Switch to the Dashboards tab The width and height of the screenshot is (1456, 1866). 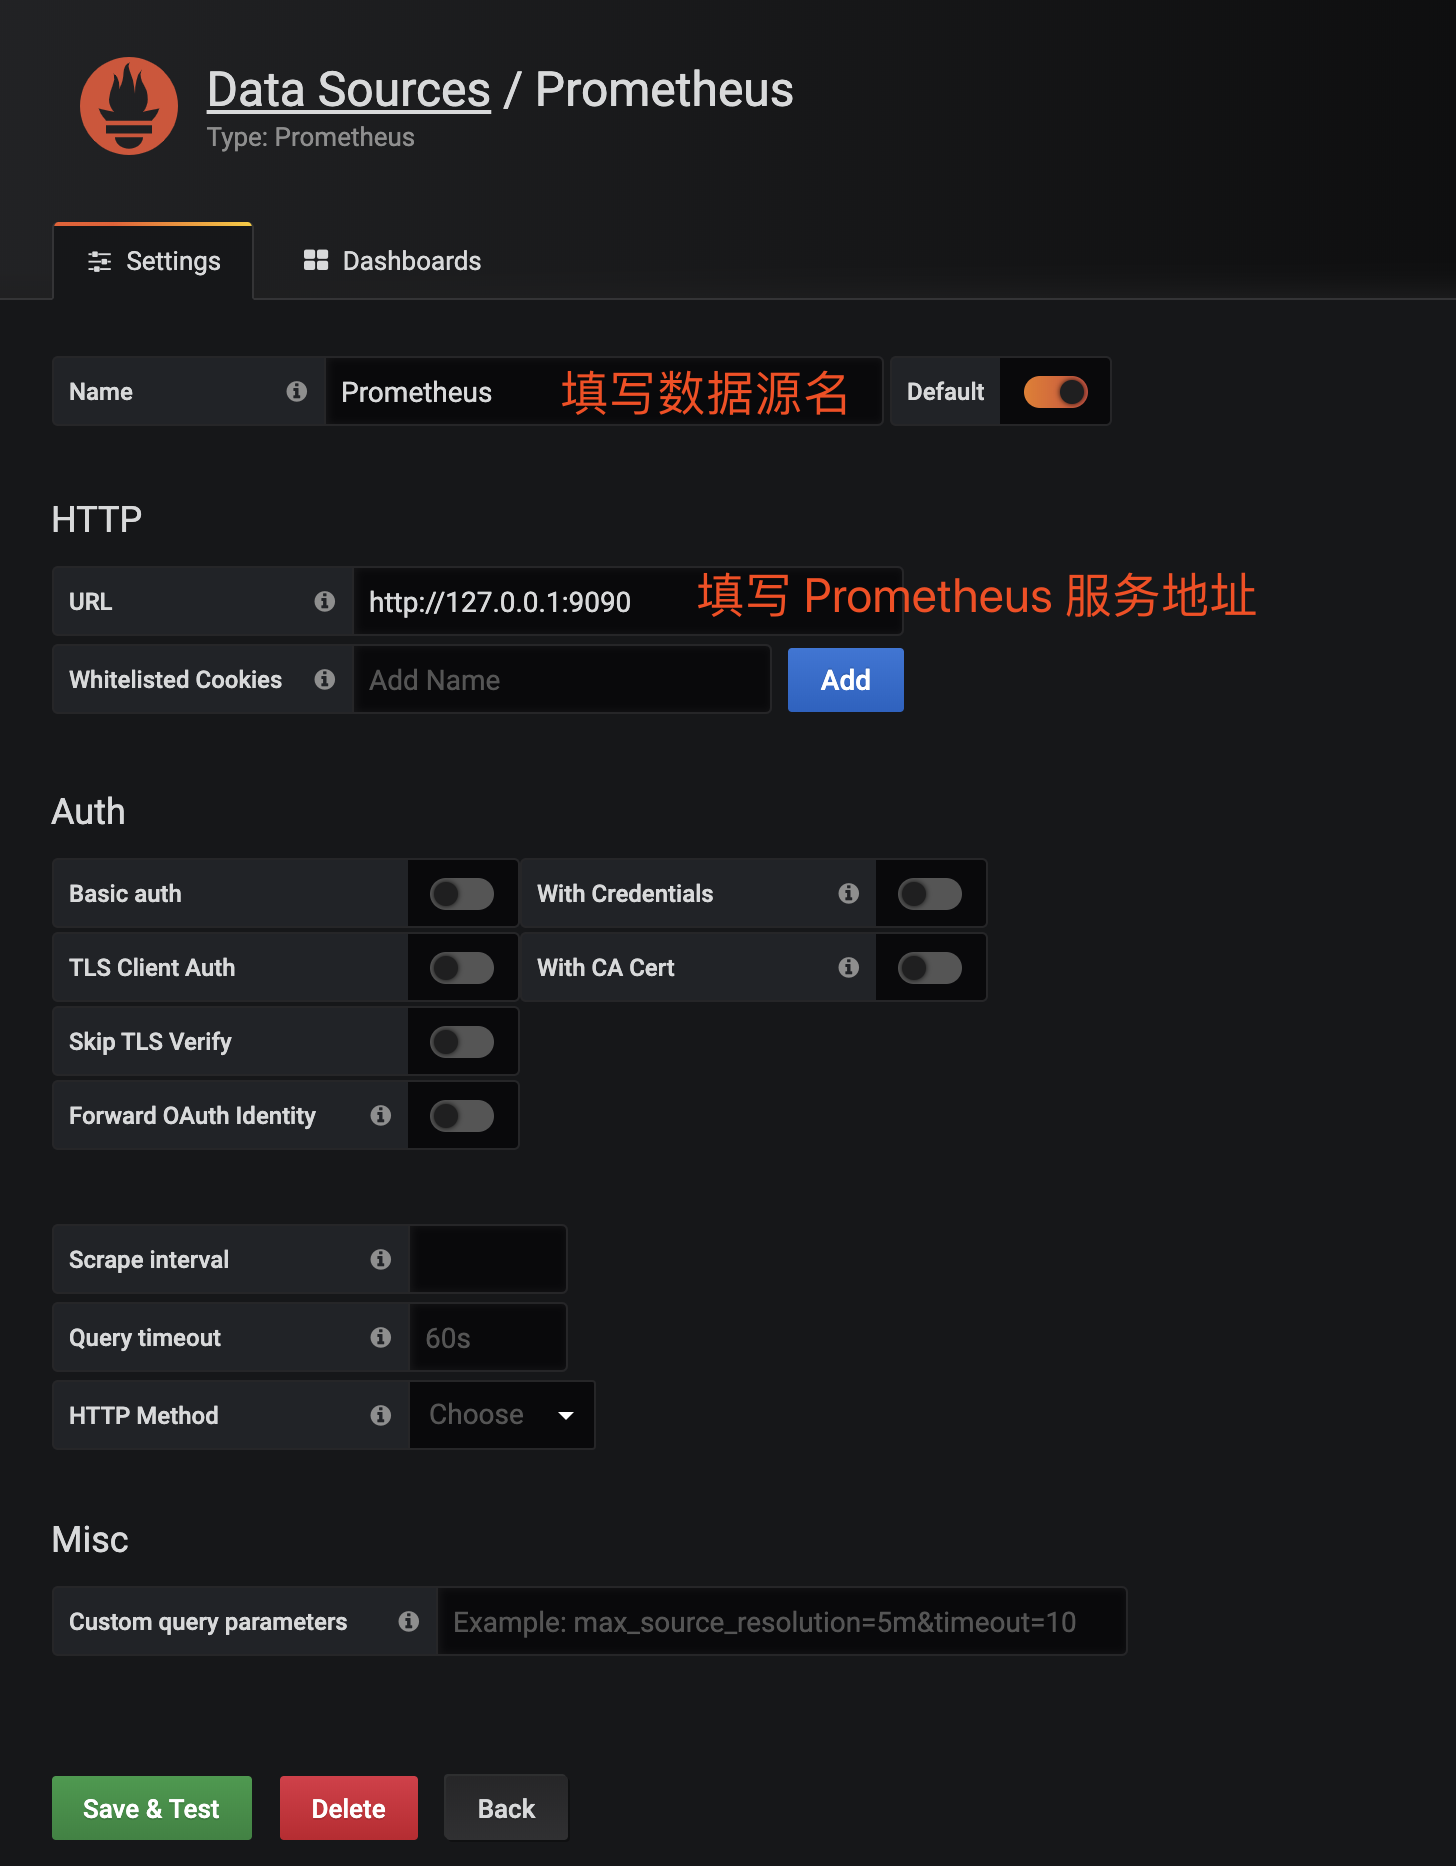(x=392, y=261)
